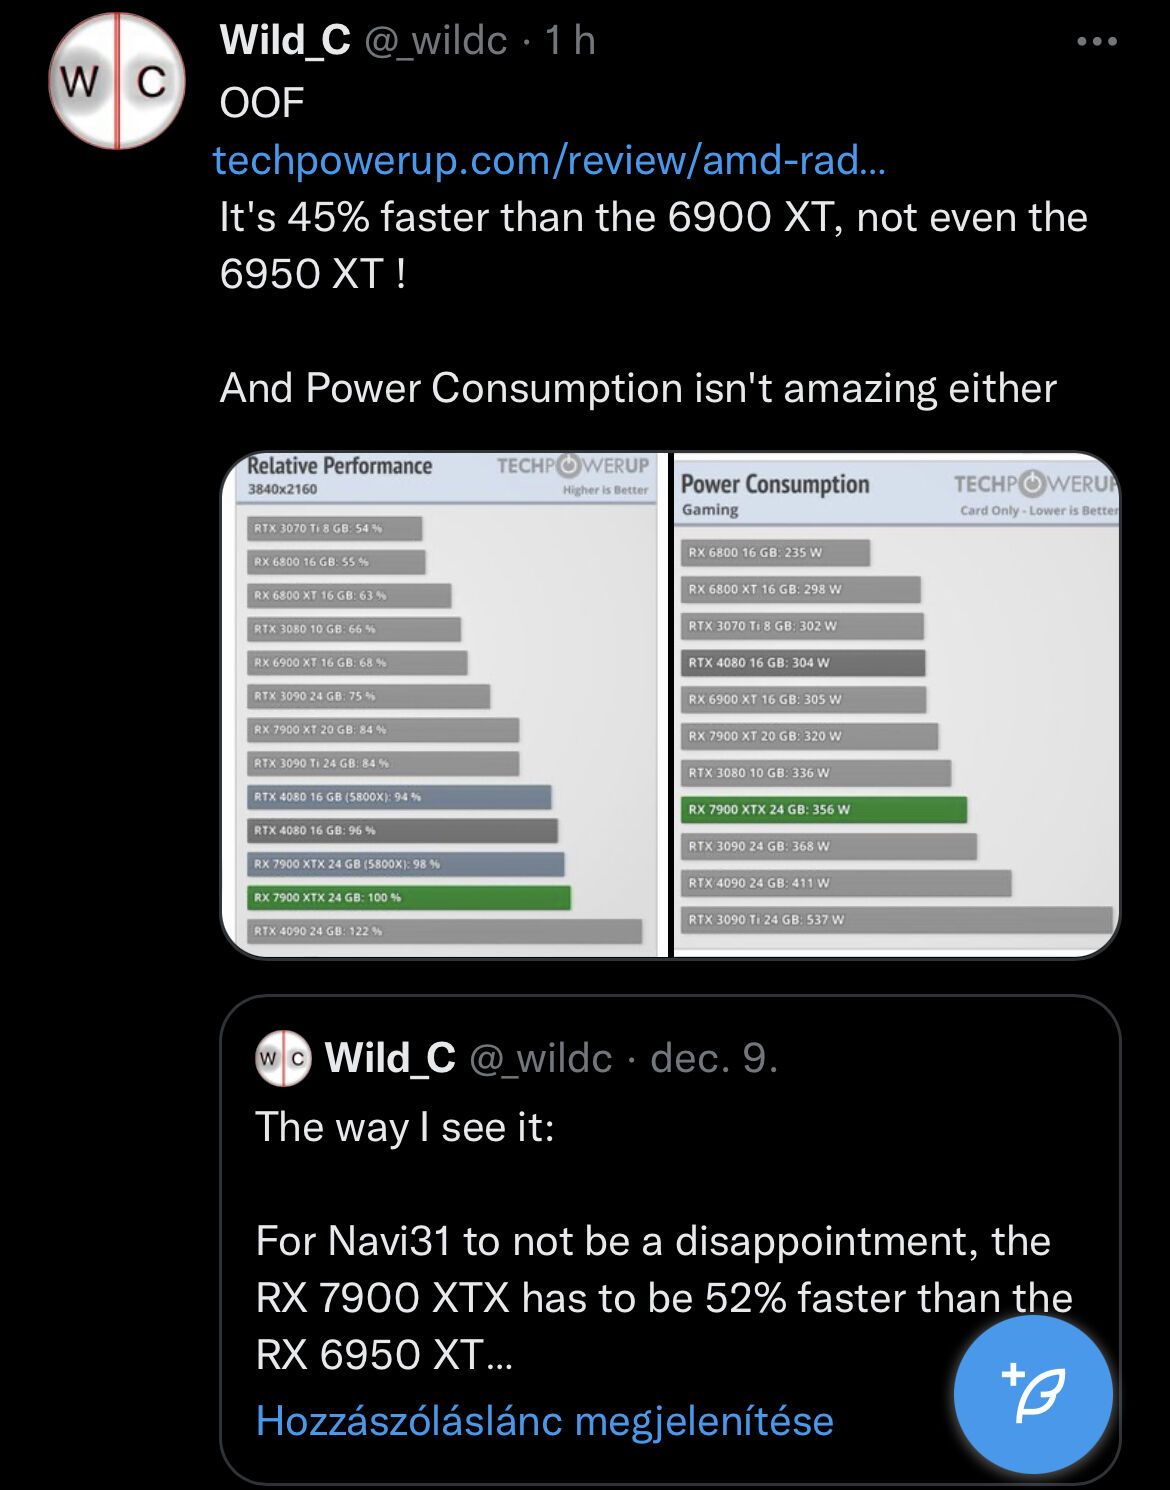1170x1490 pixels.
Task: Tap the dec. 9. date in quoted tweet
Action: tap(714, 1058)
